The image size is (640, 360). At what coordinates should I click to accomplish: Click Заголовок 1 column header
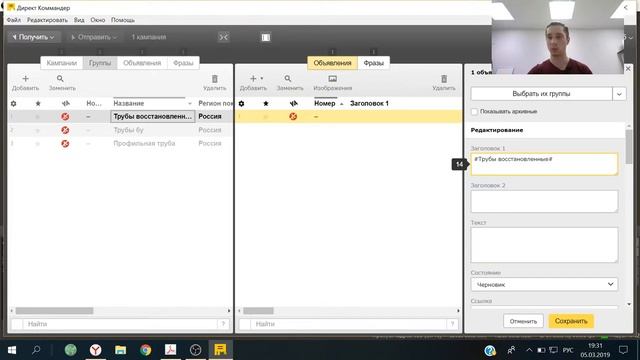coord(369,104)
